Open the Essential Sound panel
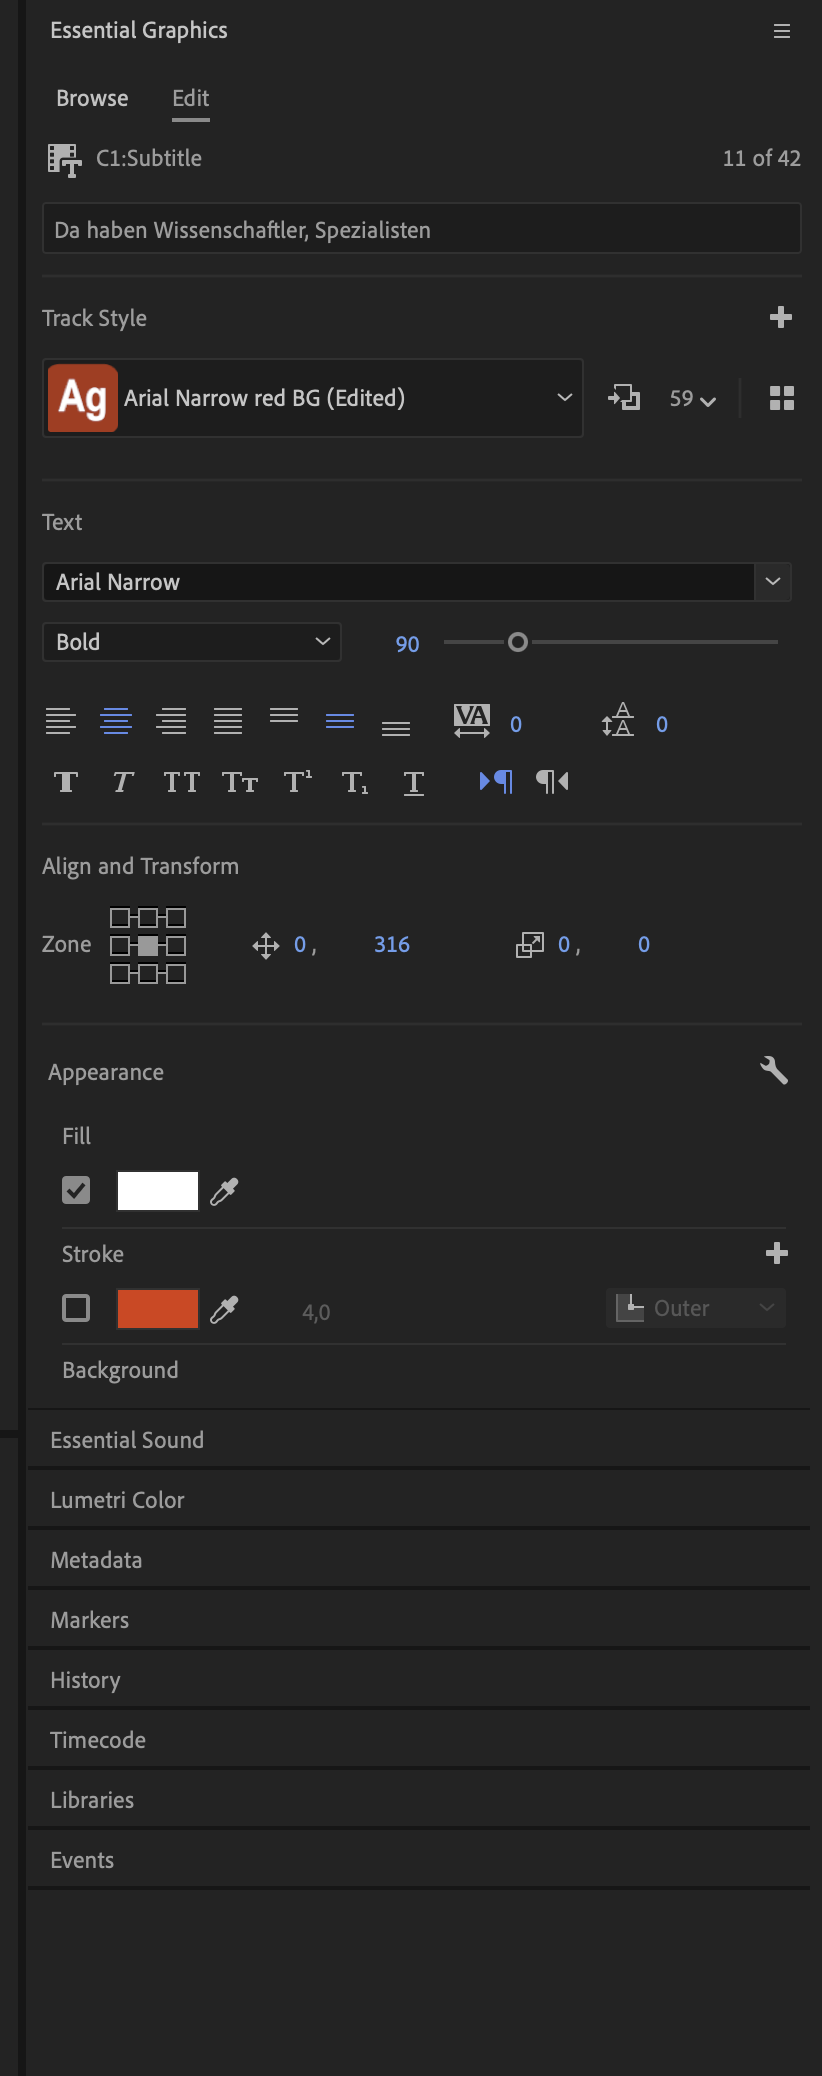 (x=126, y=1439)
